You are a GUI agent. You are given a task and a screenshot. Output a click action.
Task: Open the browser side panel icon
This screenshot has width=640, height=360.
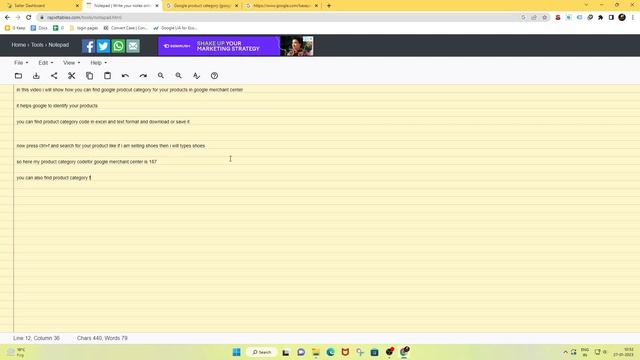coord(611,18)
